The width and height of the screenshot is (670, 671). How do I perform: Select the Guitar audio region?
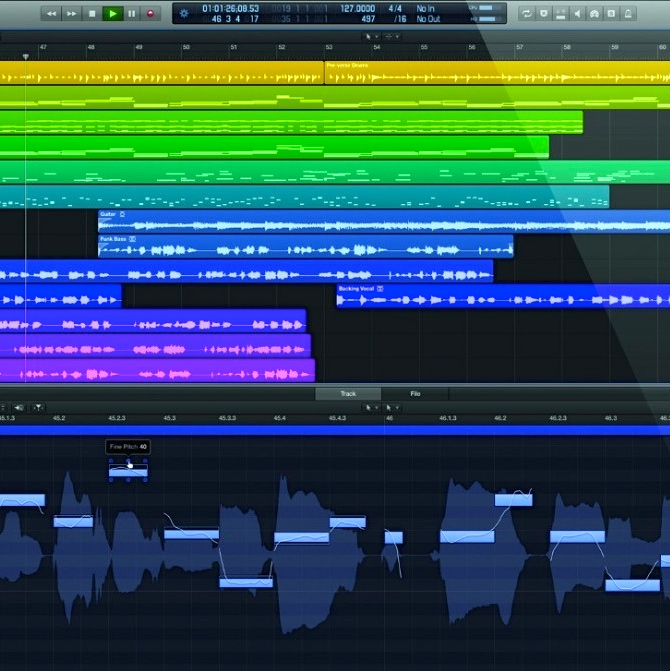(x=384, y=222)
